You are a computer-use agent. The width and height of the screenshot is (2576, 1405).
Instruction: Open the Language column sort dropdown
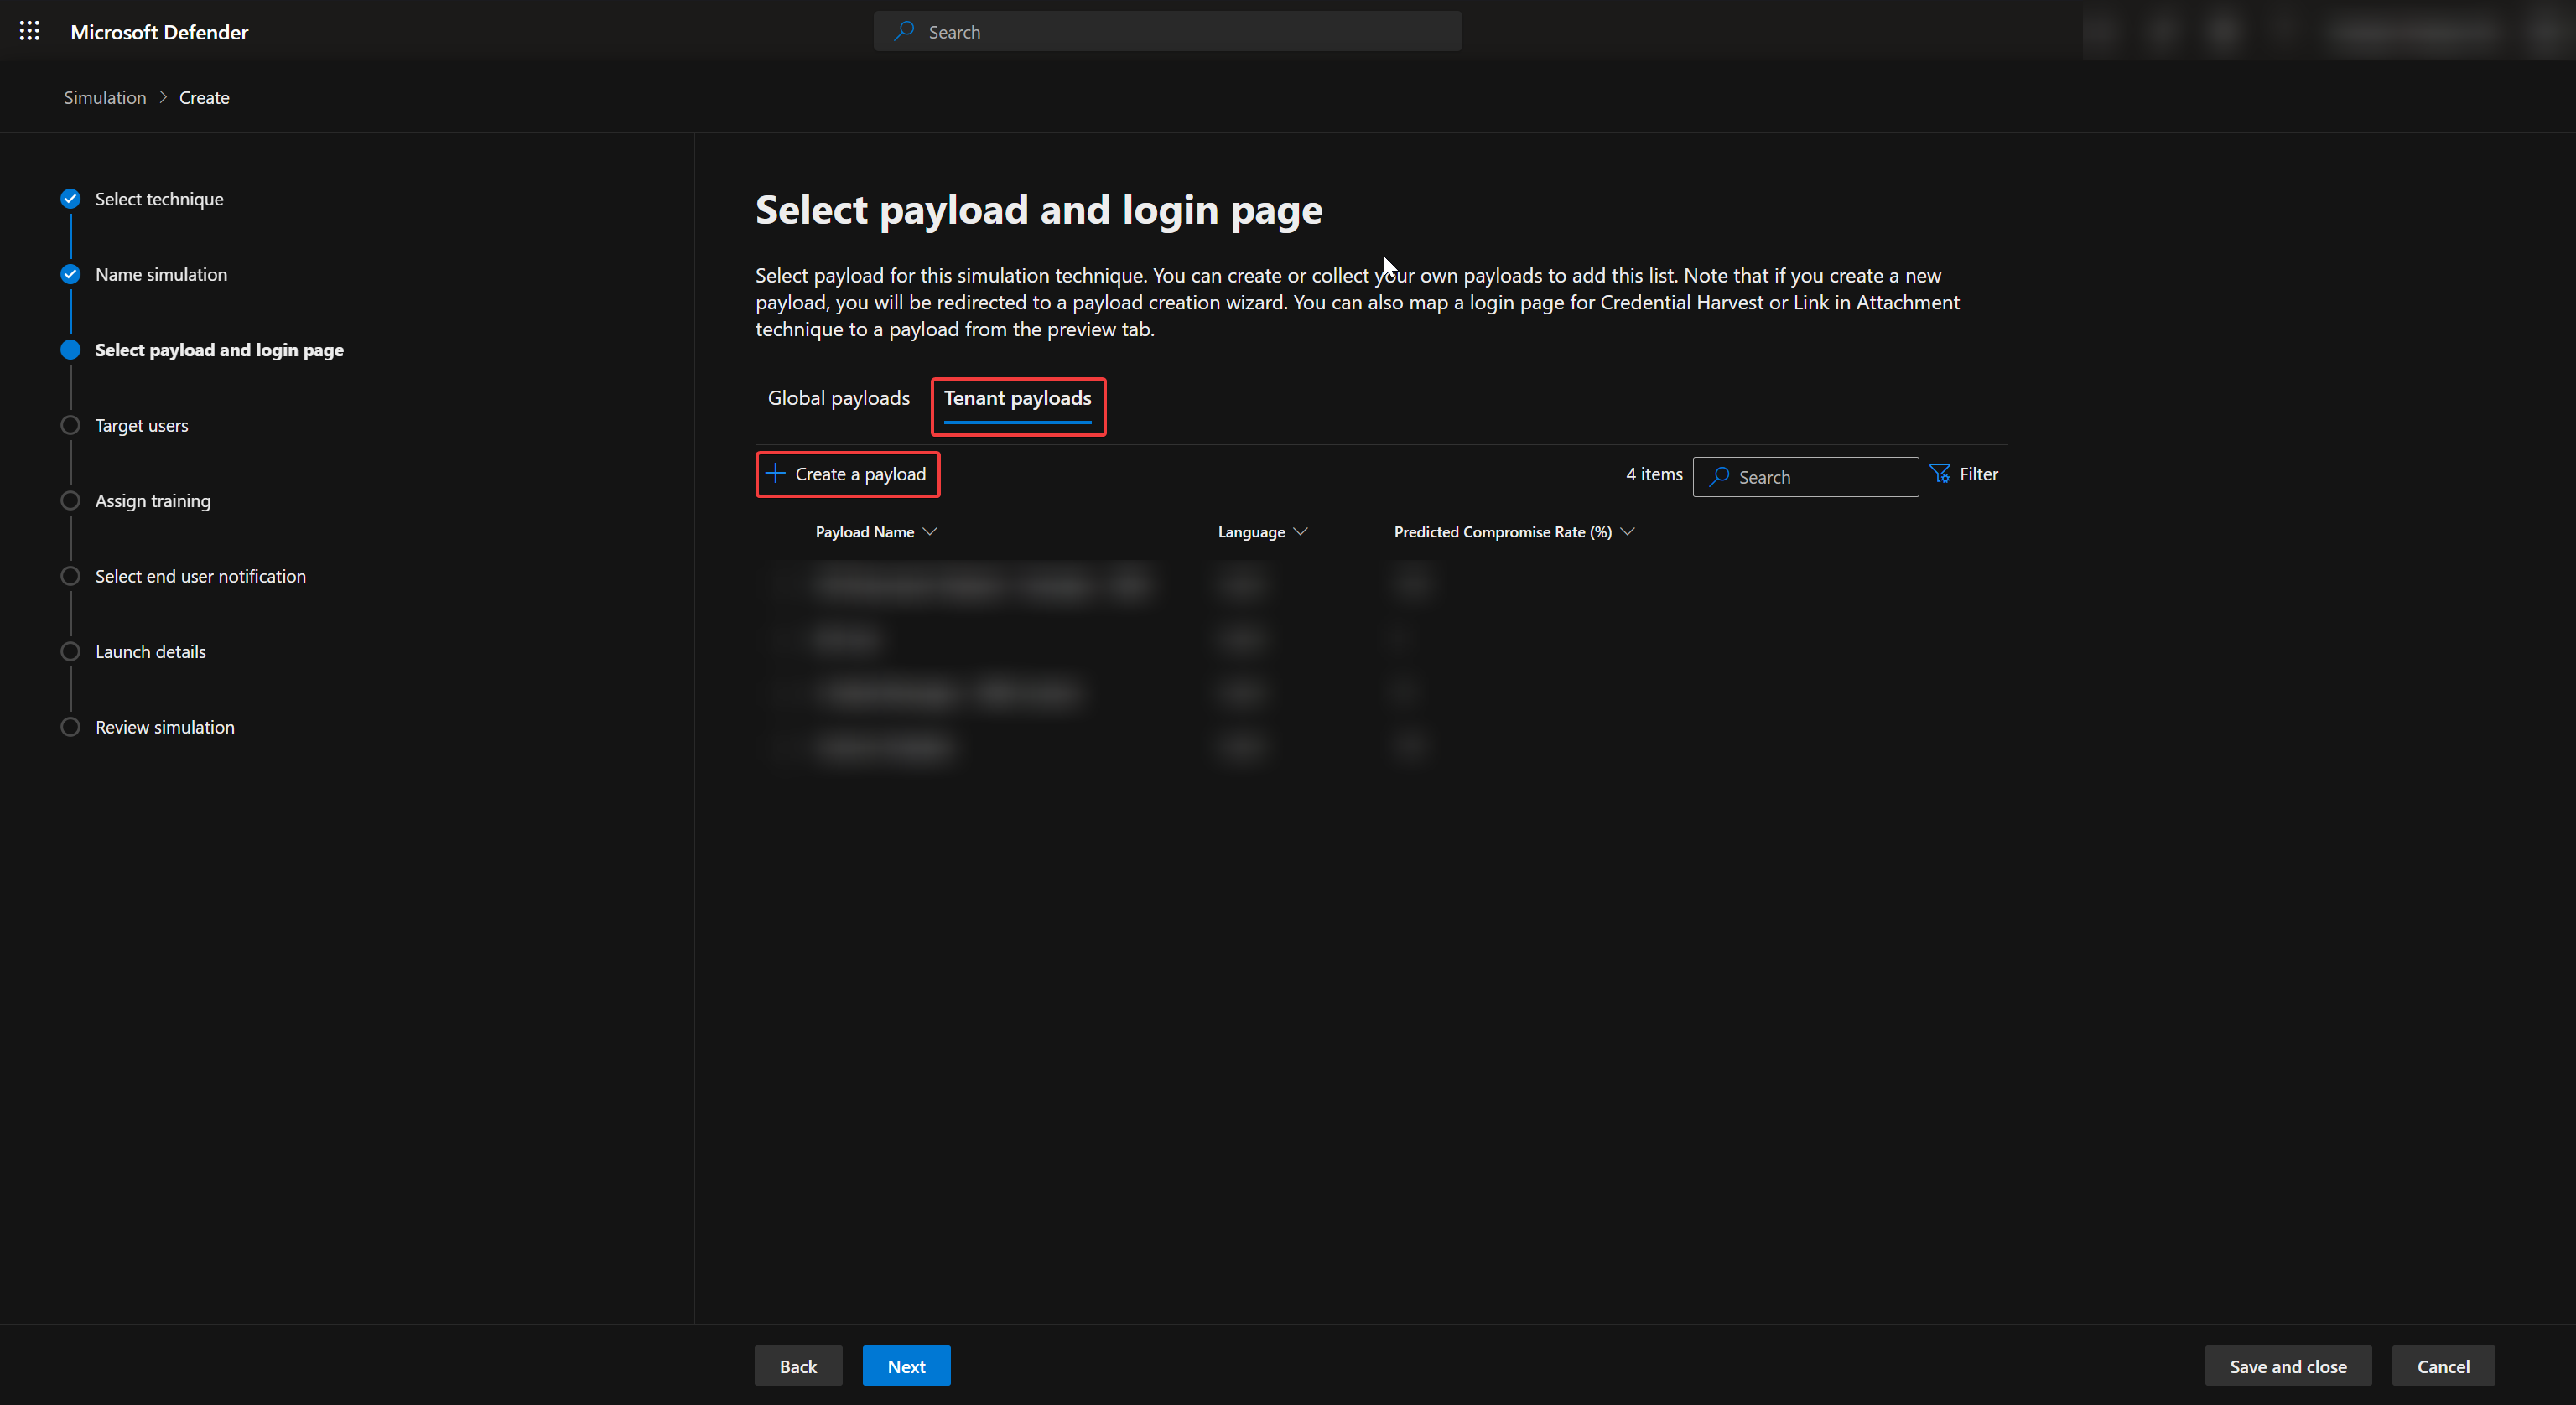1300,532
